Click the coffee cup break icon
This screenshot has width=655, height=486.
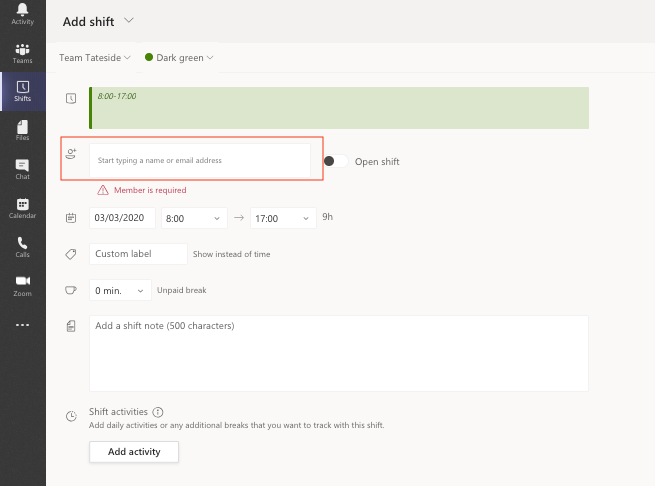(x=71, y=290)
